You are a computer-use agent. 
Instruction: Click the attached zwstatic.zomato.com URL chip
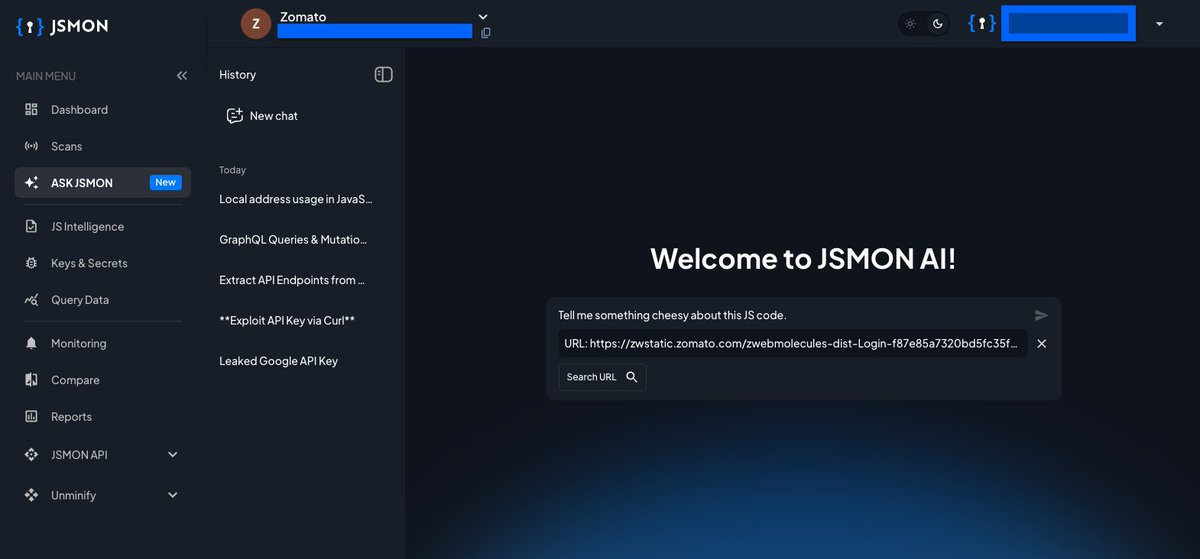793,344
